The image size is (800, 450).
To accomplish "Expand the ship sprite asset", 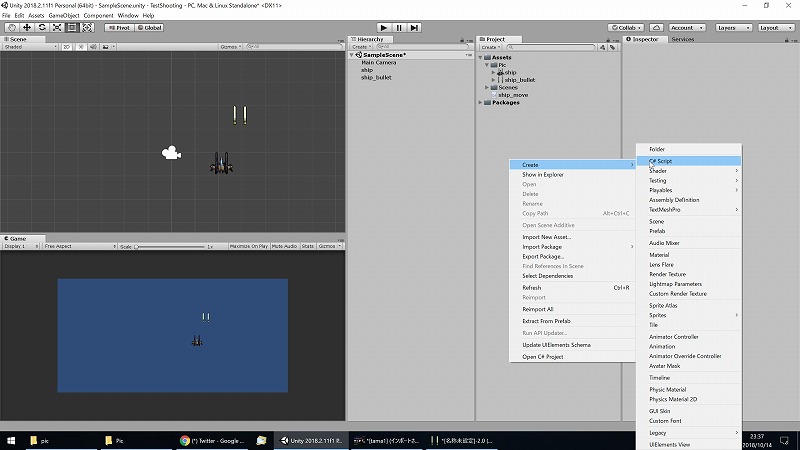I will point(493,72).
